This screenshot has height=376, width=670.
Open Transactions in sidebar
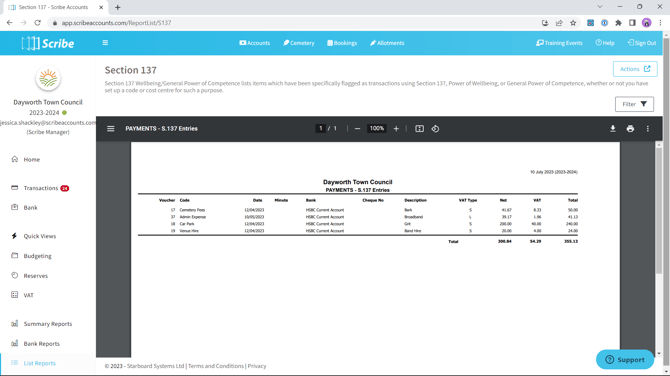pos(40,188)
